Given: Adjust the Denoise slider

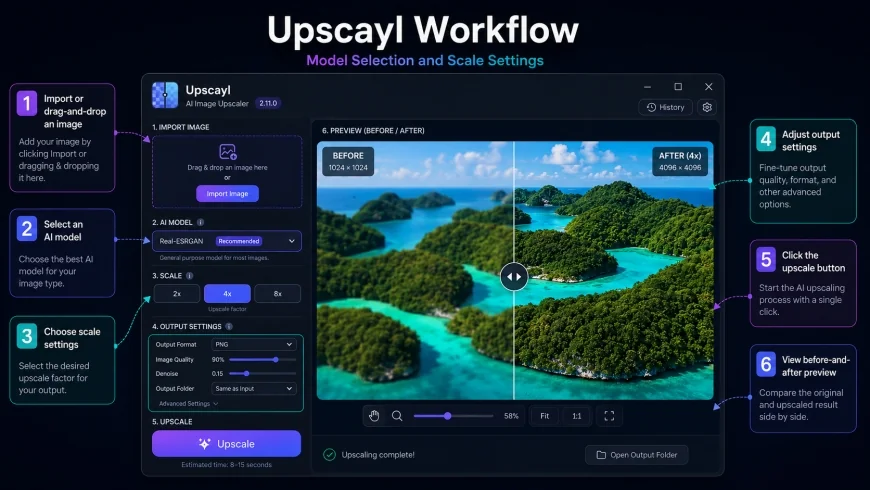Looking at the screenshot, I should pos(262,373).
